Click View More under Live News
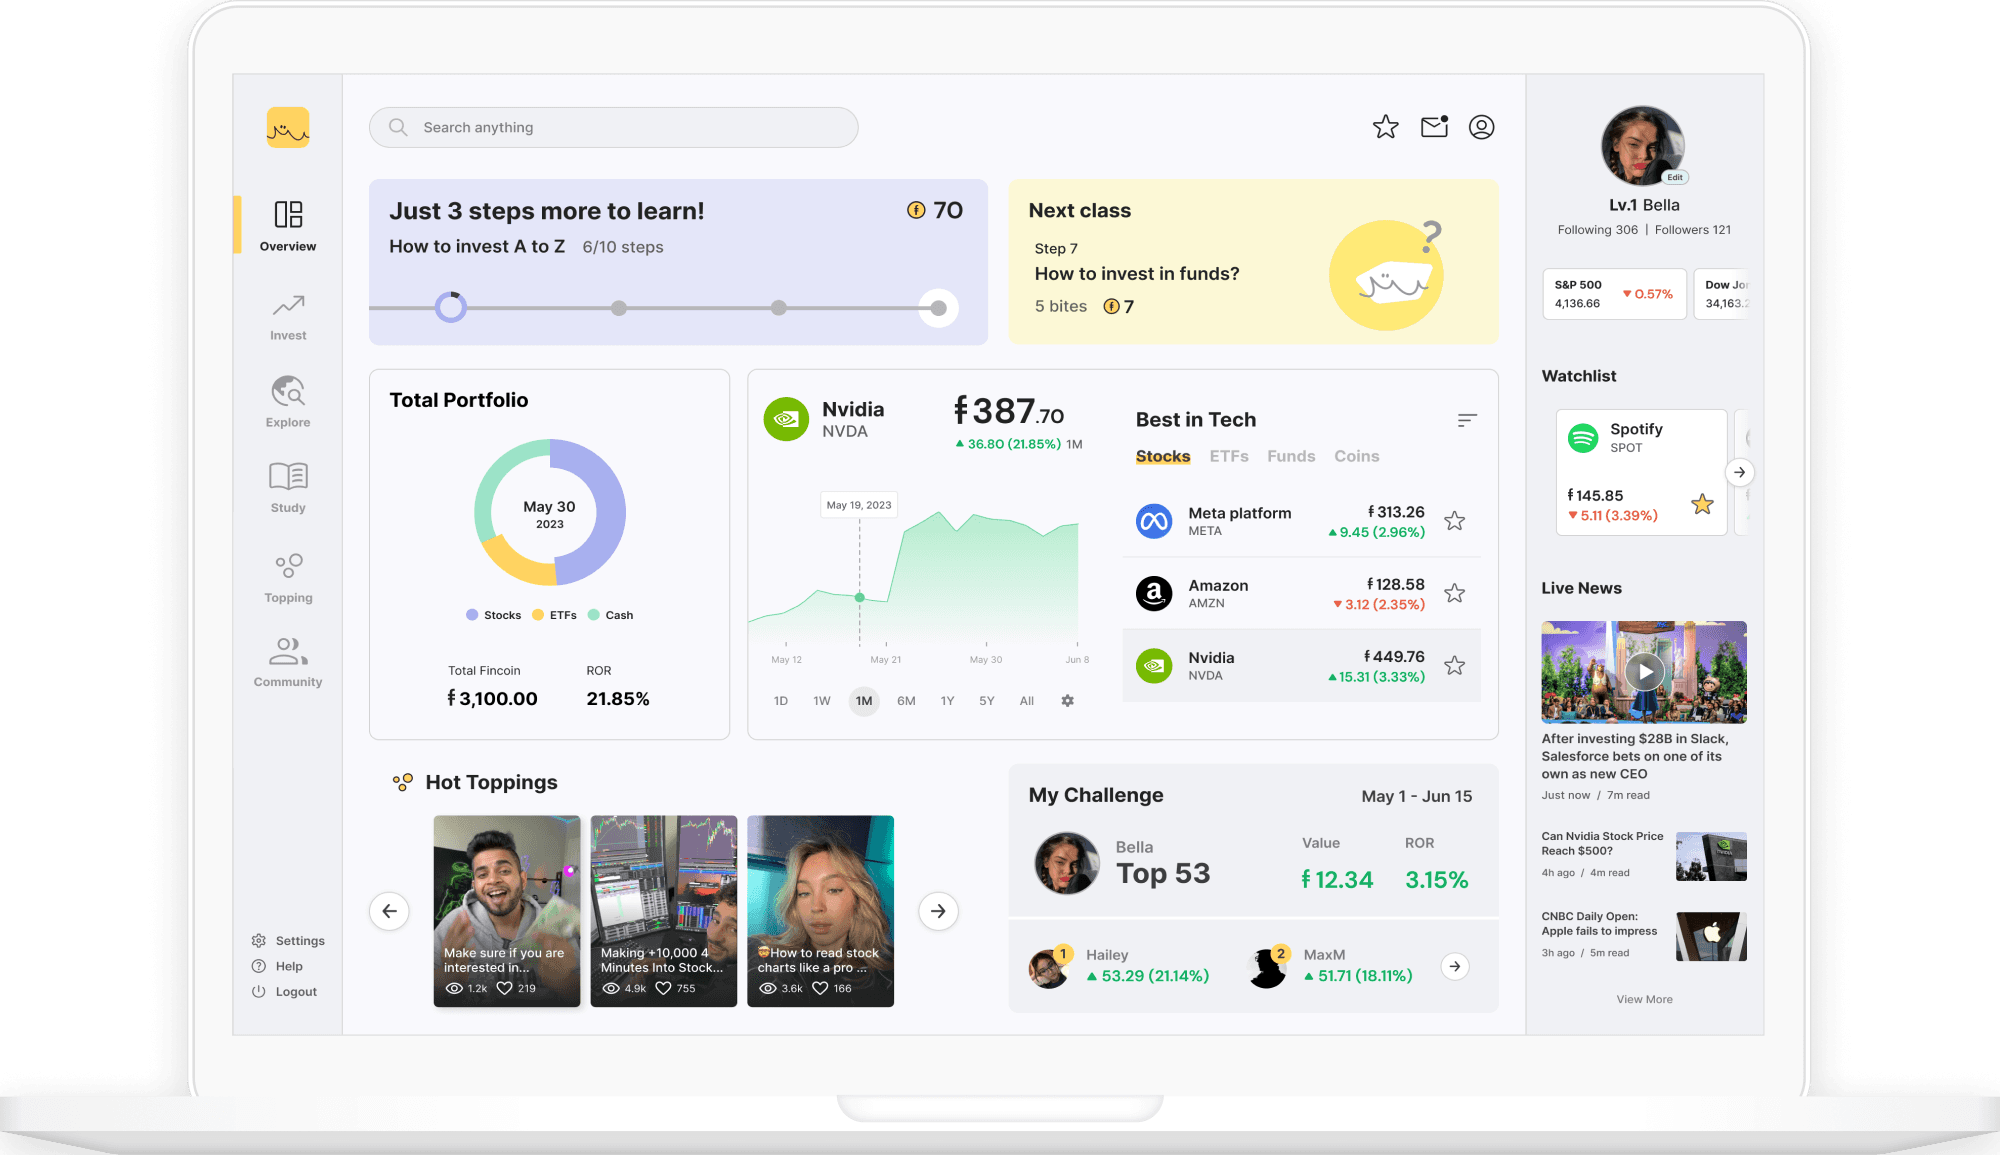The width and height of the screenshot is (2000, 1155). point(1644,999)
